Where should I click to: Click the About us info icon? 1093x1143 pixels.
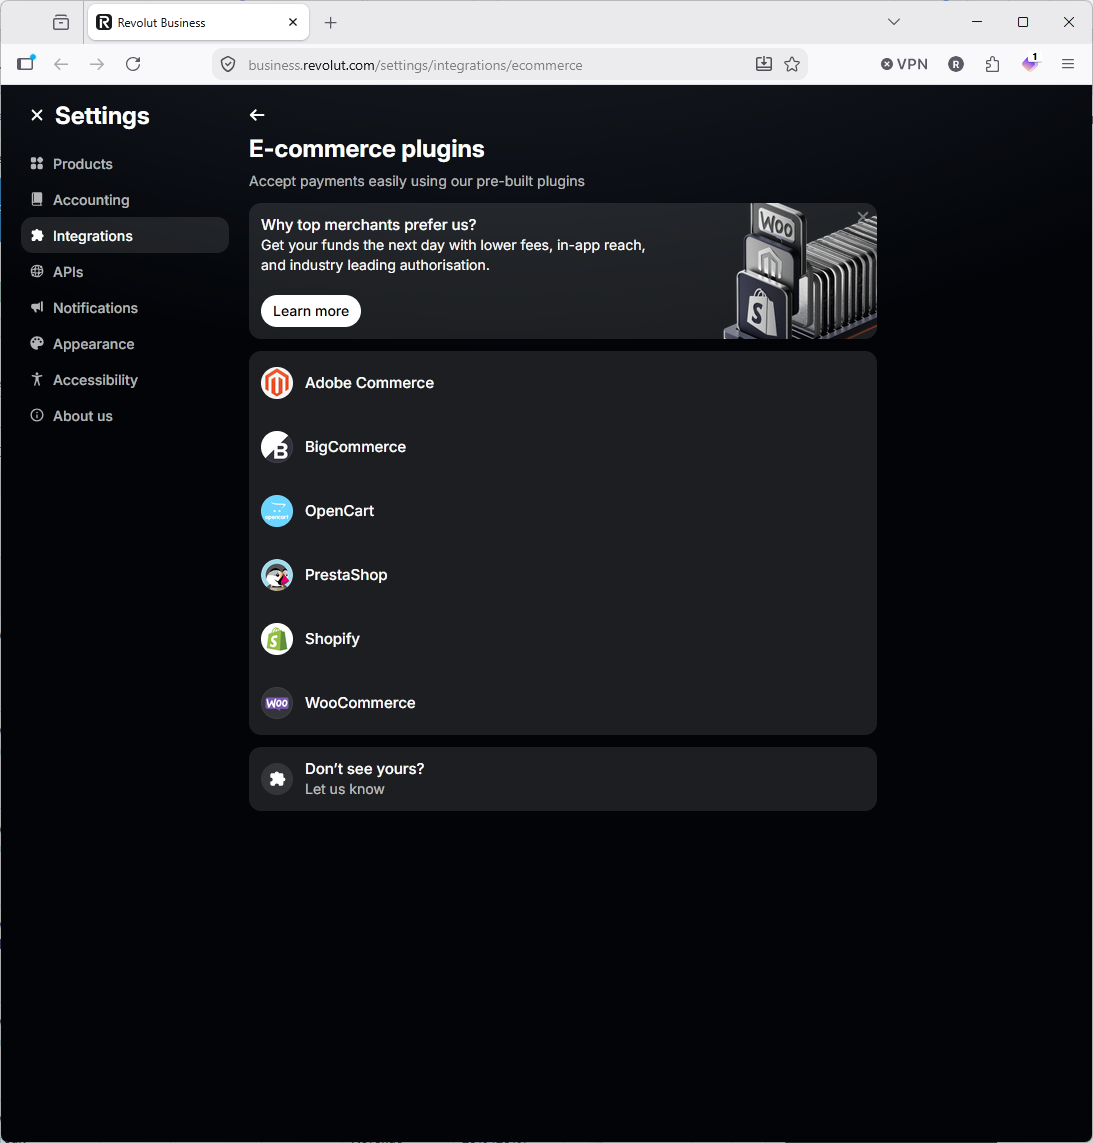click(36, 416)
